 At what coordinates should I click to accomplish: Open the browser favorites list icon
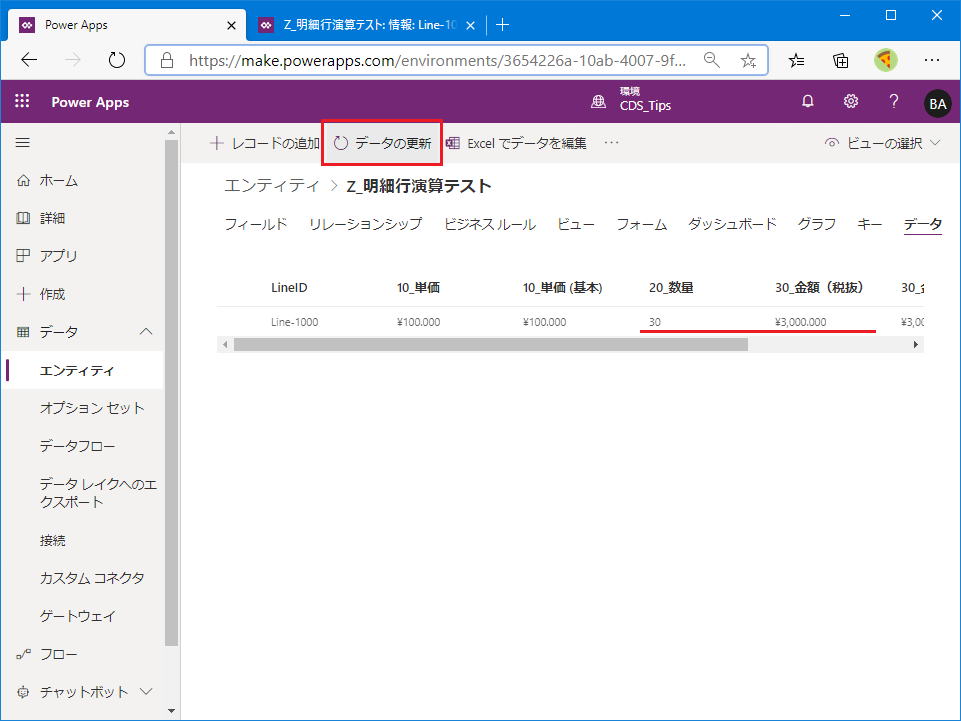pyautogui.click(x=797, y=59)
